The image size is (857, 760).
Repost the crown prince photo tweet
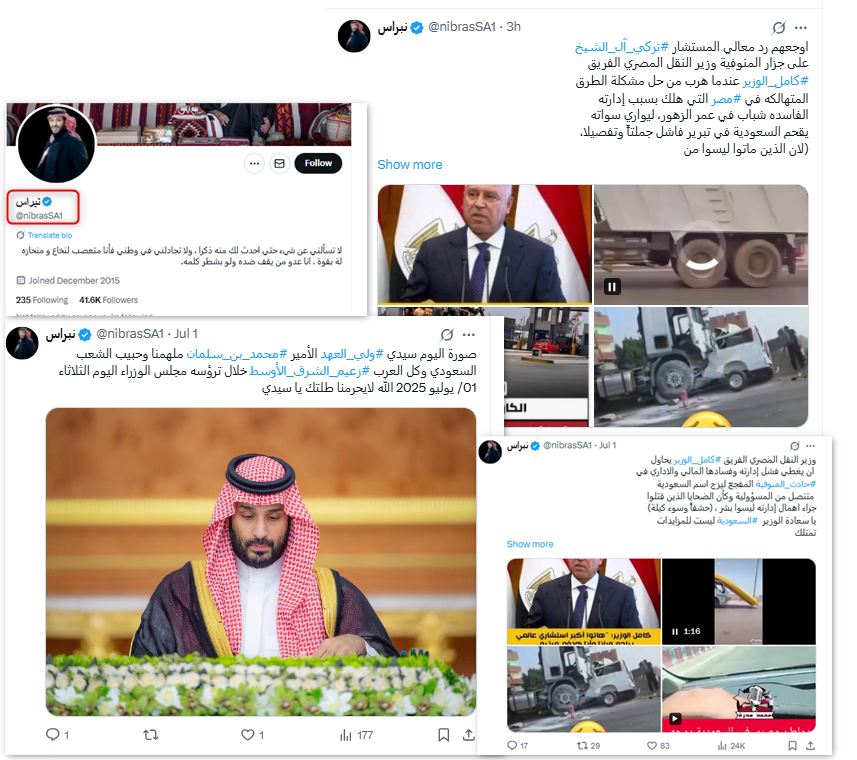[x=151, y=735]
